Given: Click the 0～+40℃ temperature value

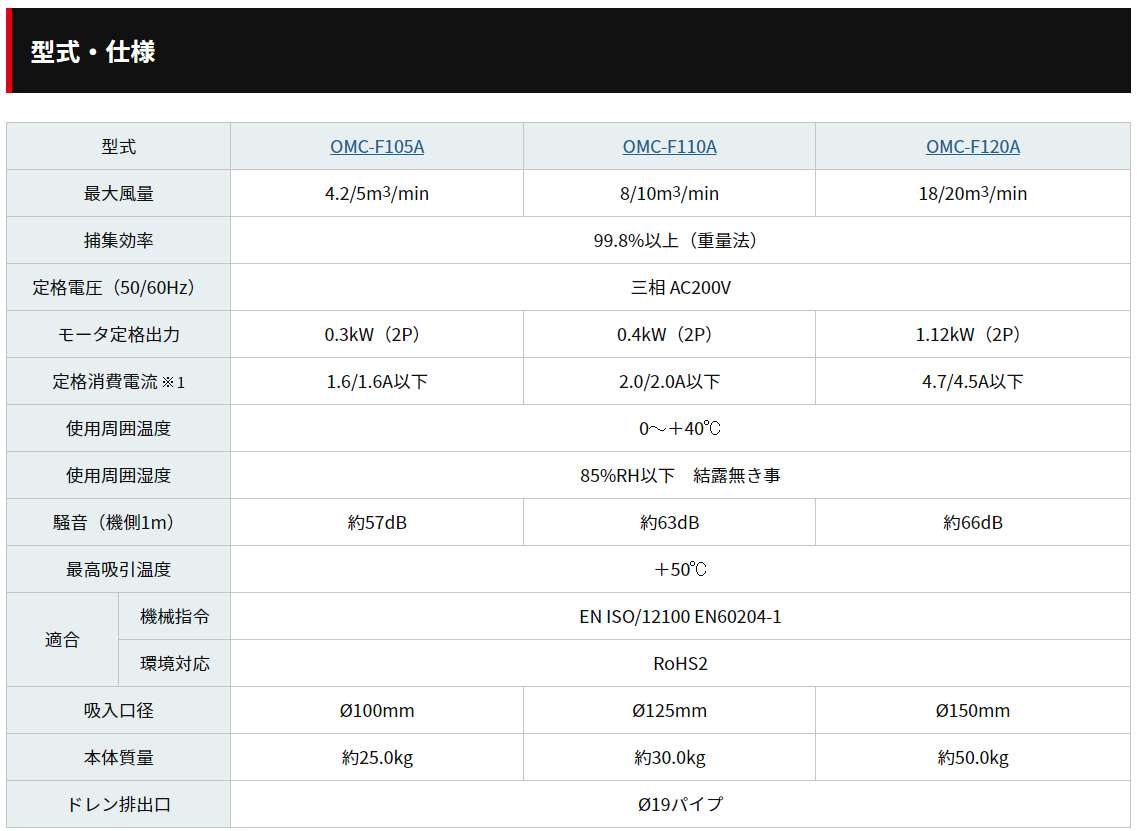Looking at the screenshot, I should tap(680, 429).
